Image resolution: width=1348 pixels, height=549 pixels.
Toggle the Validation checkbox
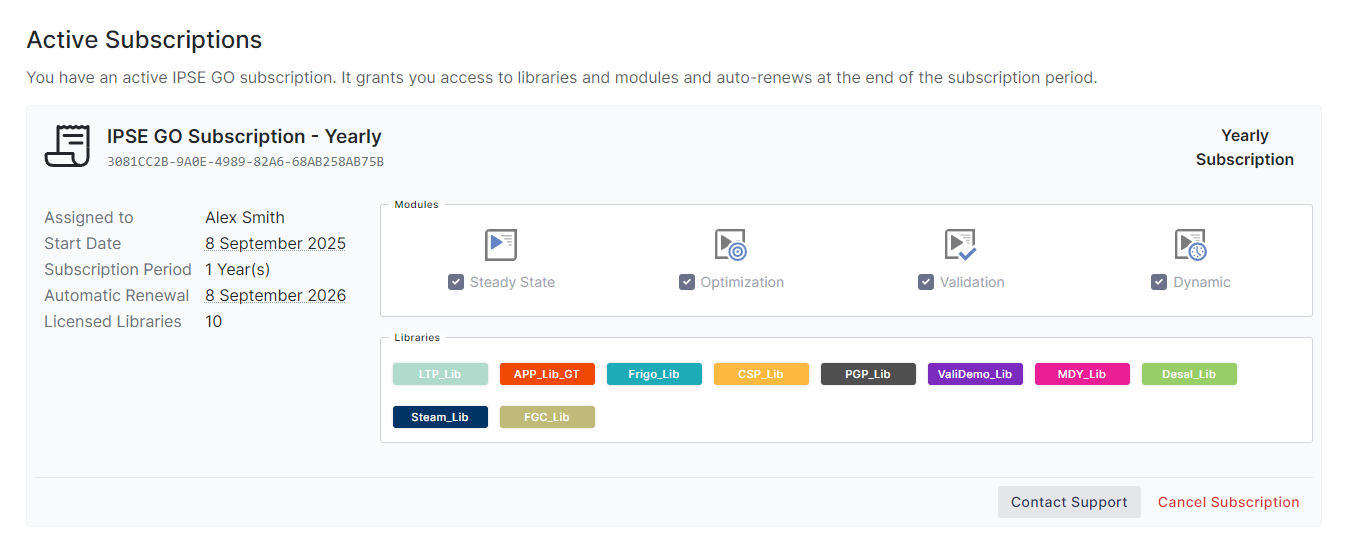[926, 282]
